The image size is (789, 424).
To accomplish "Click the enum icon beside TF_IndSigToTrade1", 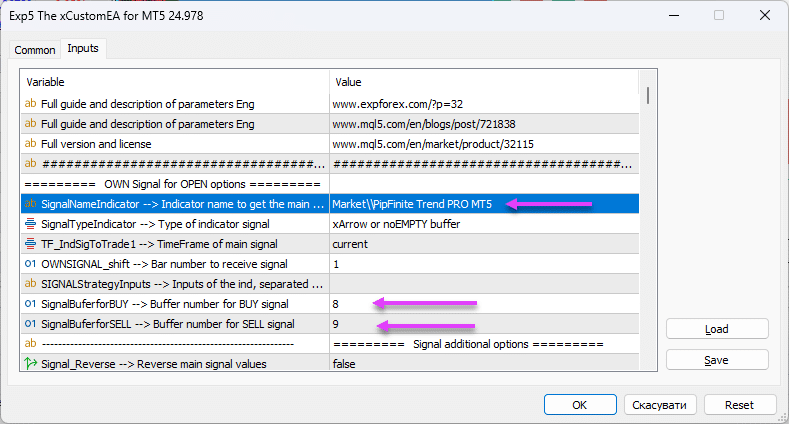I will point(30,244).
